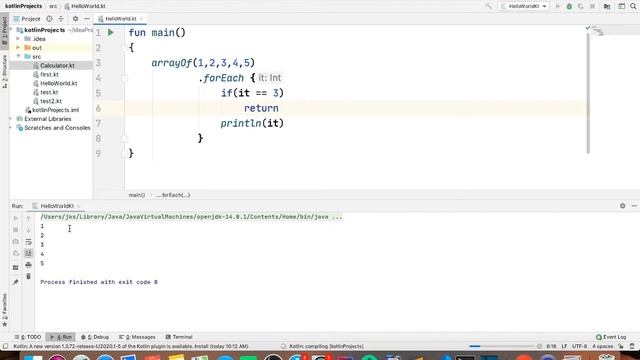Open the Debug tool window tab

pos(95,337)
